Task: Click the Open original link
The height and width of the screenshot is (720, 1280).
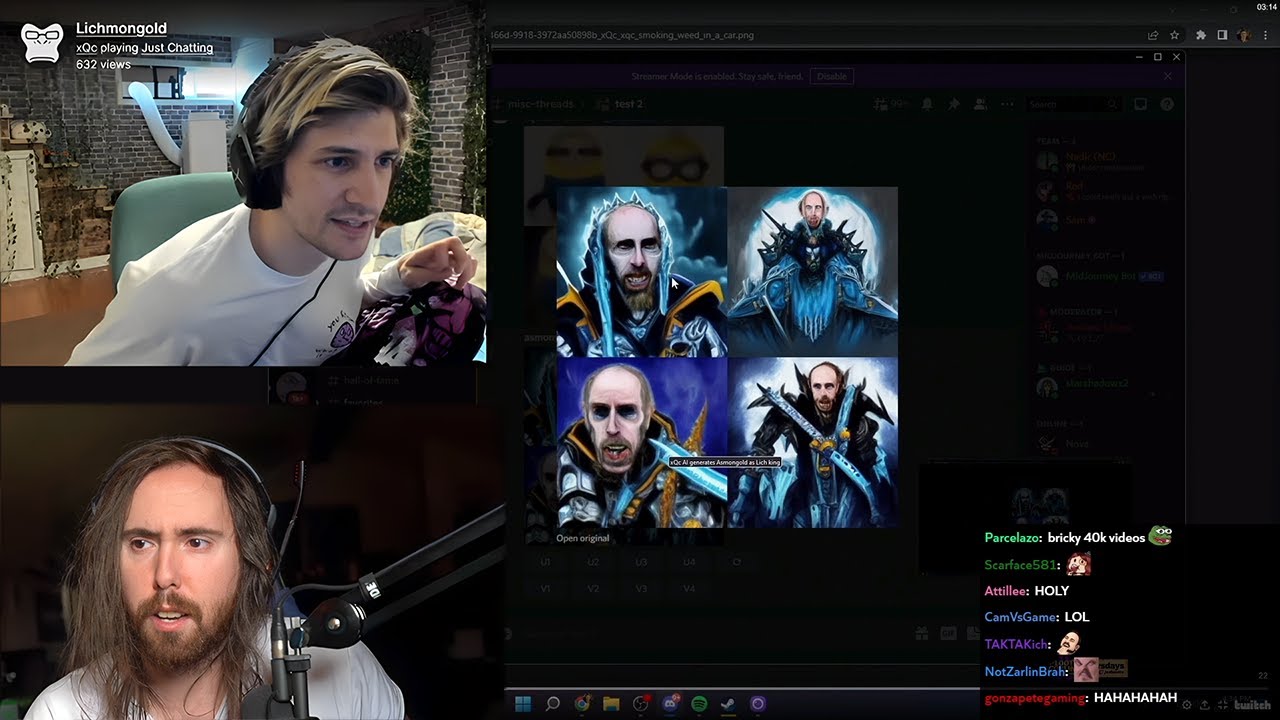Action: coord(582,538)
